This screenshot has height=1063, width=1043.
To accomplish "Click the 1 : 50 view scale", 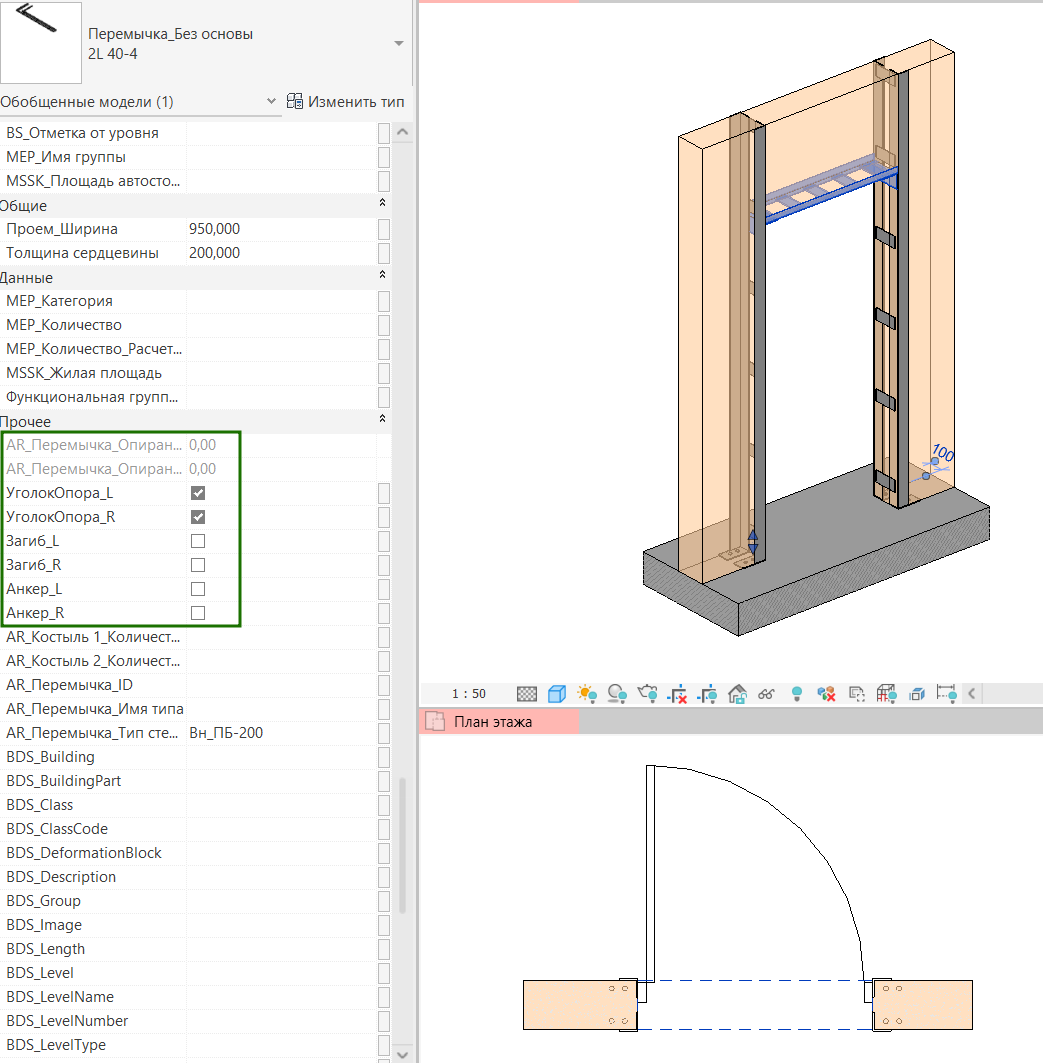I will [x=468, y=693].
